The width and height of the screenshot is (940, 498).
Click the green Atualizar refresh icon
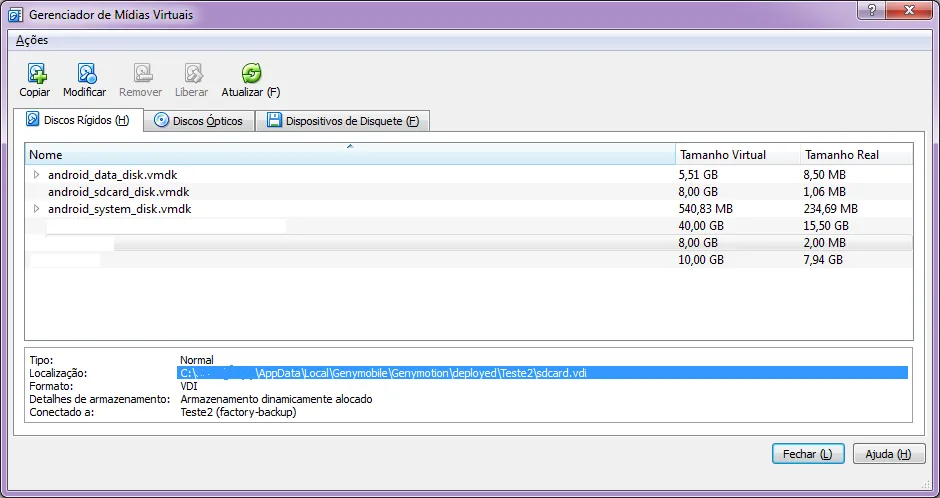[x=251, y=73]
